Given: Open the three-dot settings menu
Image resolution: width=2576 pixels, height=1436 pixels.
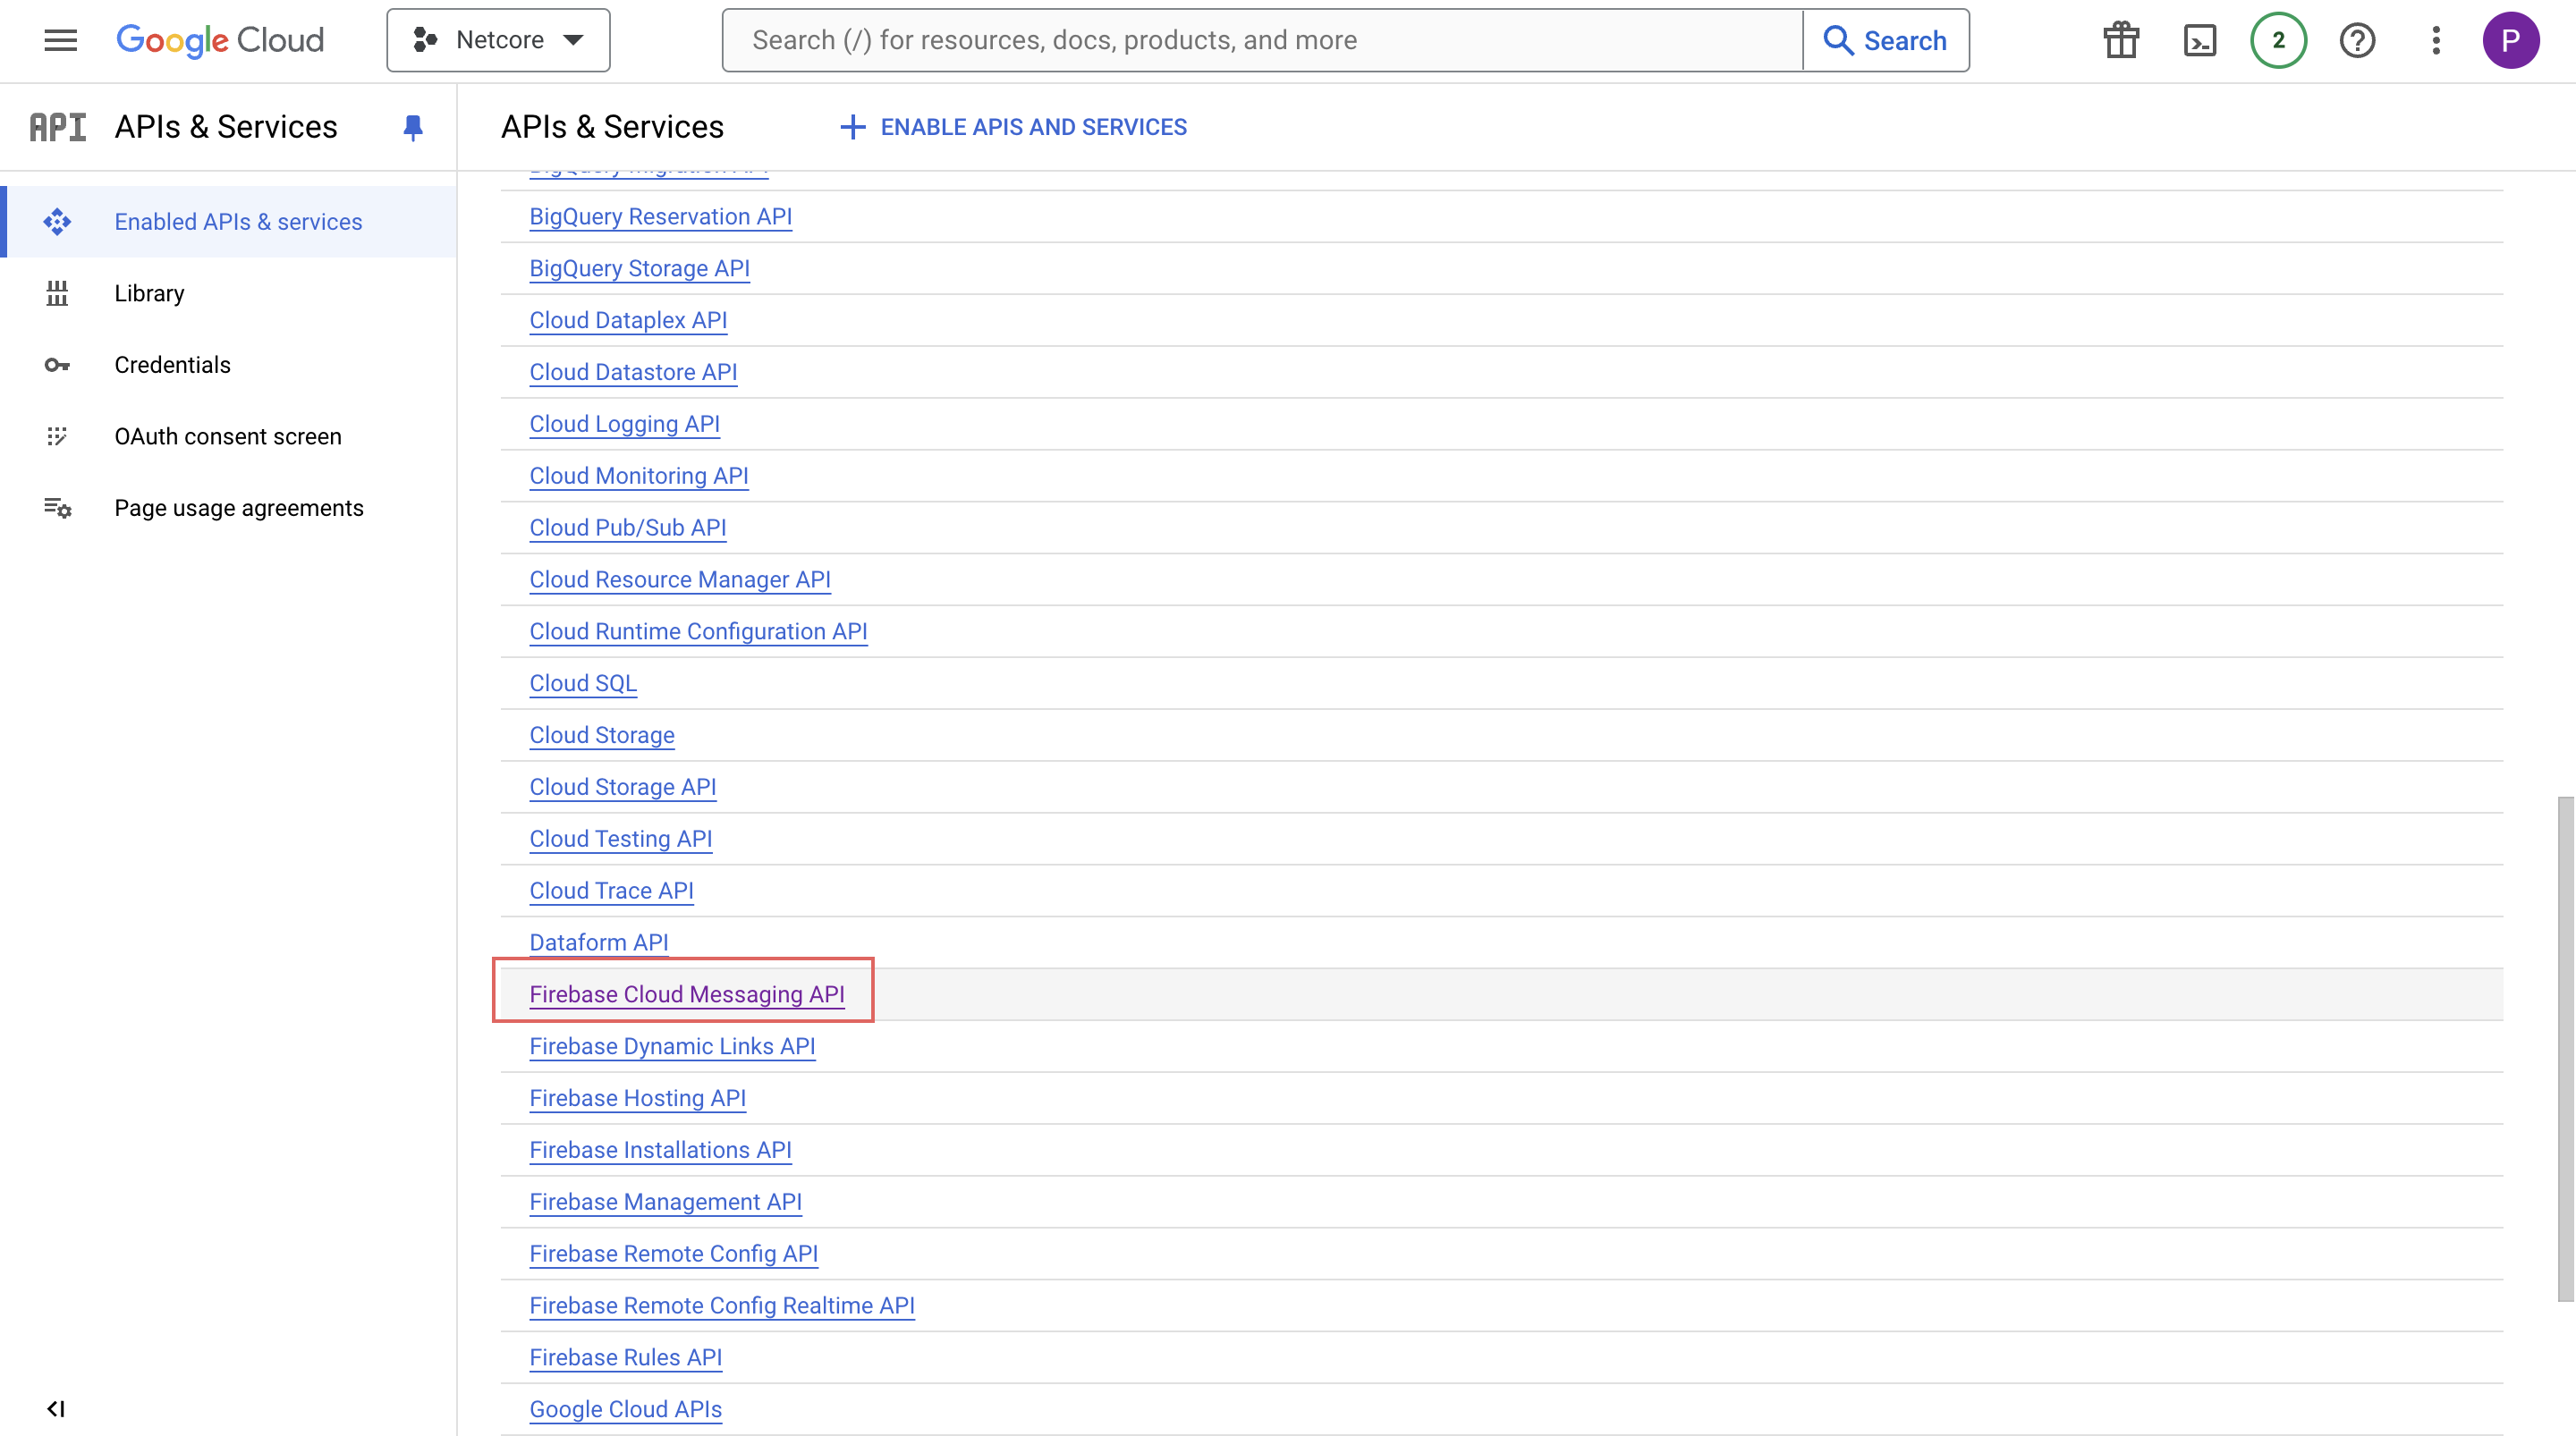Looking at the screenshot, I should 2436,40.
